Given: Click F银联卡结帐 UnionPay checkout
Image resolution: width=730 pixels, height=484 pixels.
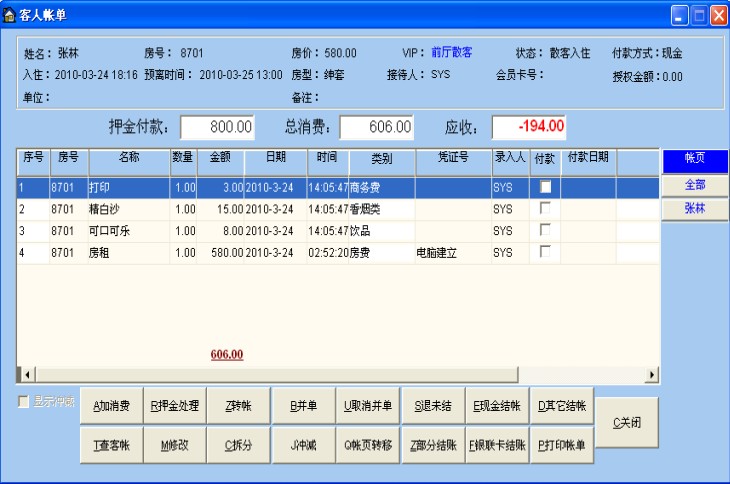Looking at the screenshot, I should (x=497, y=444).
